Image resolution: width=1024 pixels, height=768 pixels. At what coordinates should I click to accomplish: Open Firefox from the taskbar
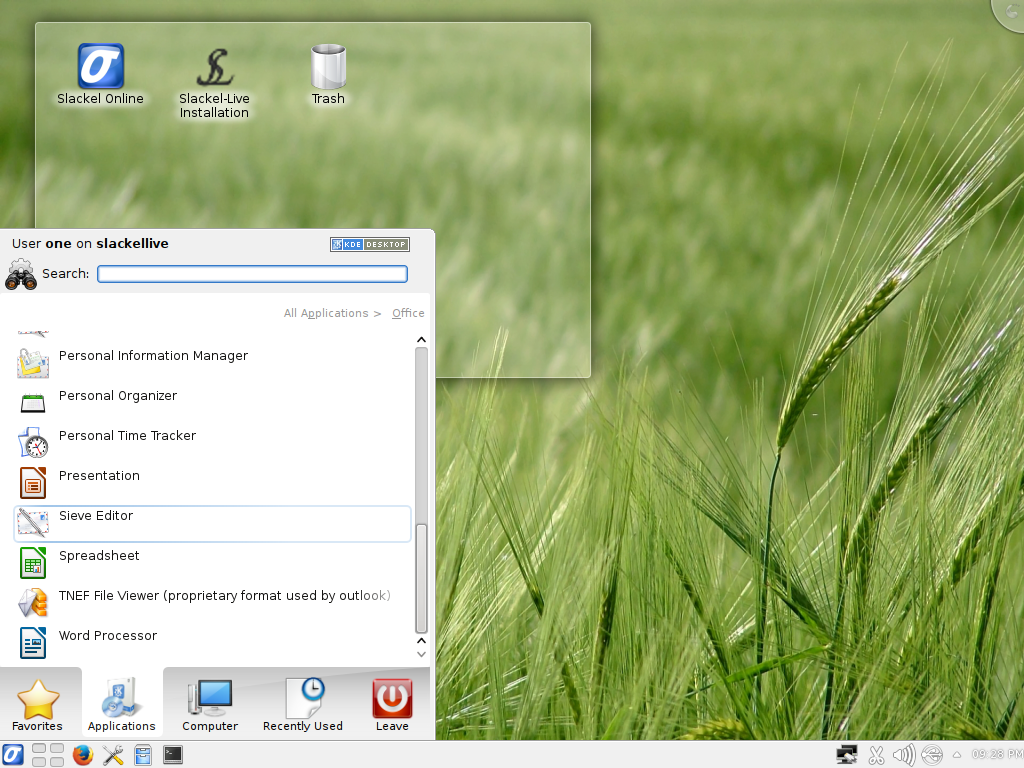[83, 755]
